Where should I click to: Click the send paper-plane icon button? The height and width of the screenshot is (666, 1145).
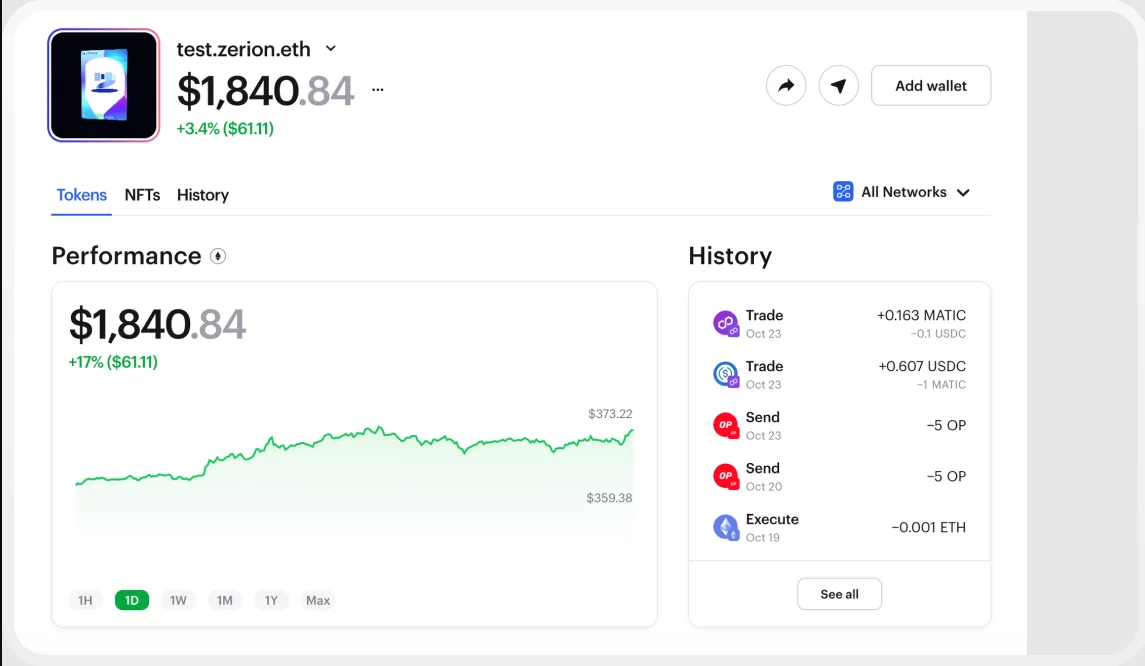click(838, 85)
